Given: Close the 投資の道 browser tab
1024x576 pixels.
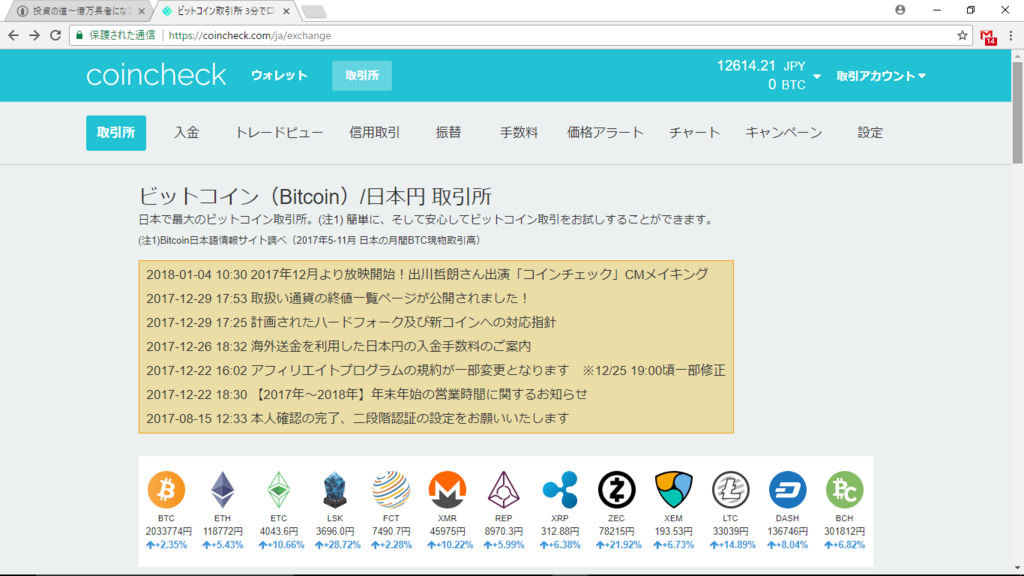Looking at the screenshot, I should (142, 11).
